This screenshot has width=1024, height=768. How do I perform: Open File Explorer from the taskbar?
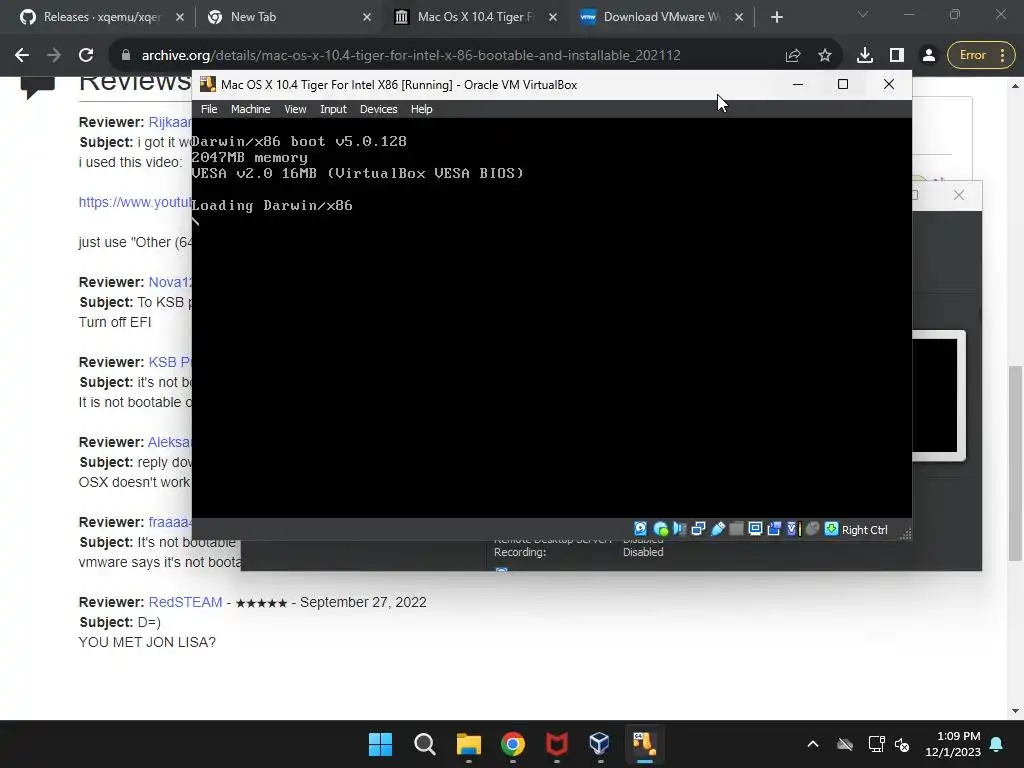click(468, 744)
